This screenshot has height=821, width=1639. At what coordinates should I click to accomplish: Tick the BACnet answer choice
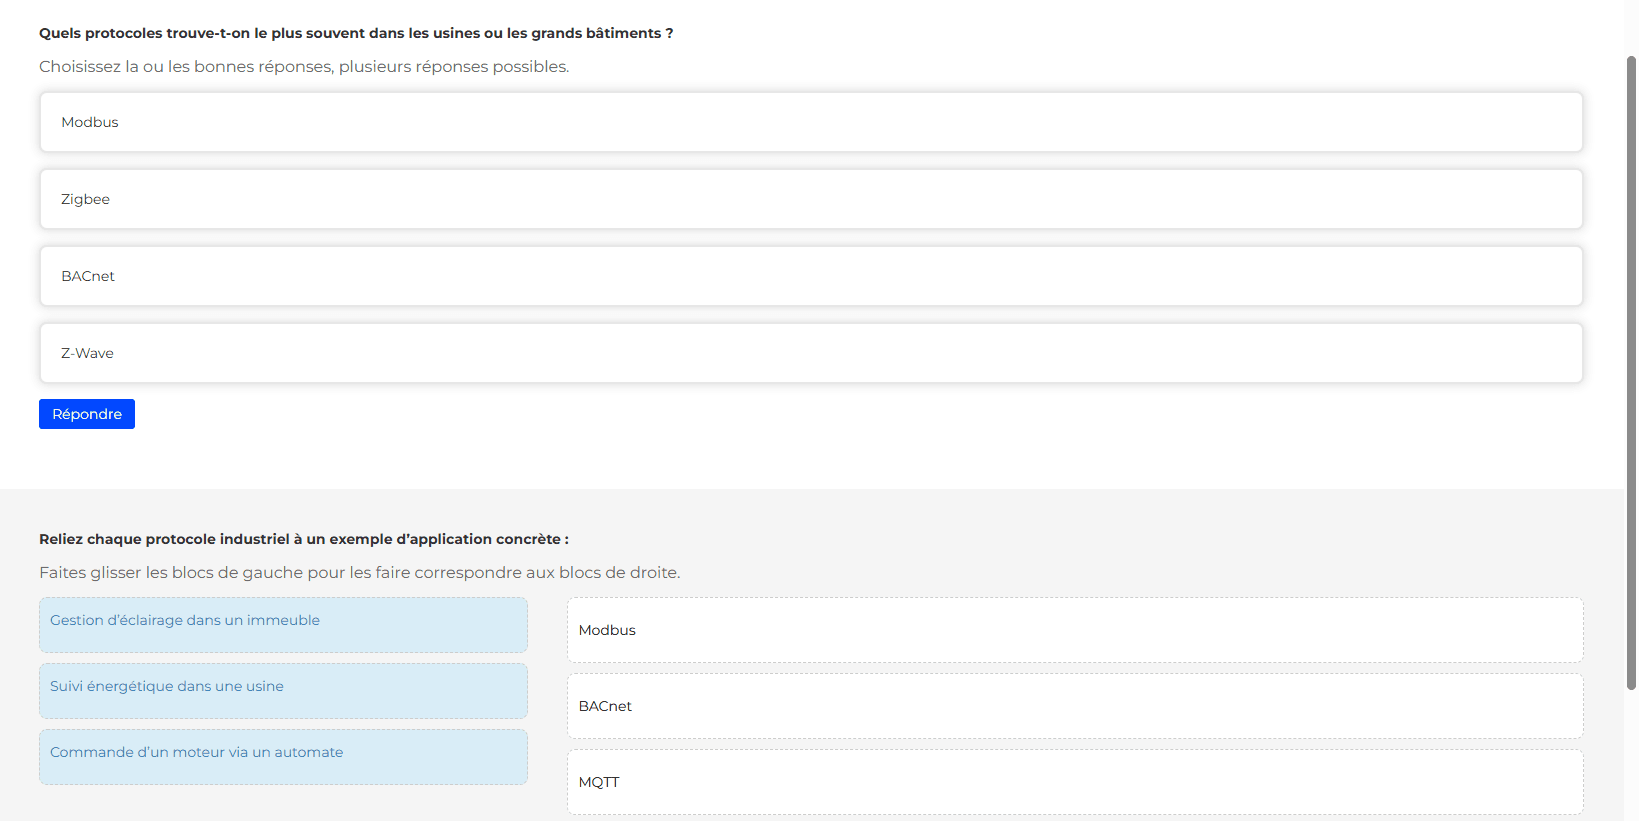pyautogui.click(x=810, y=276)
